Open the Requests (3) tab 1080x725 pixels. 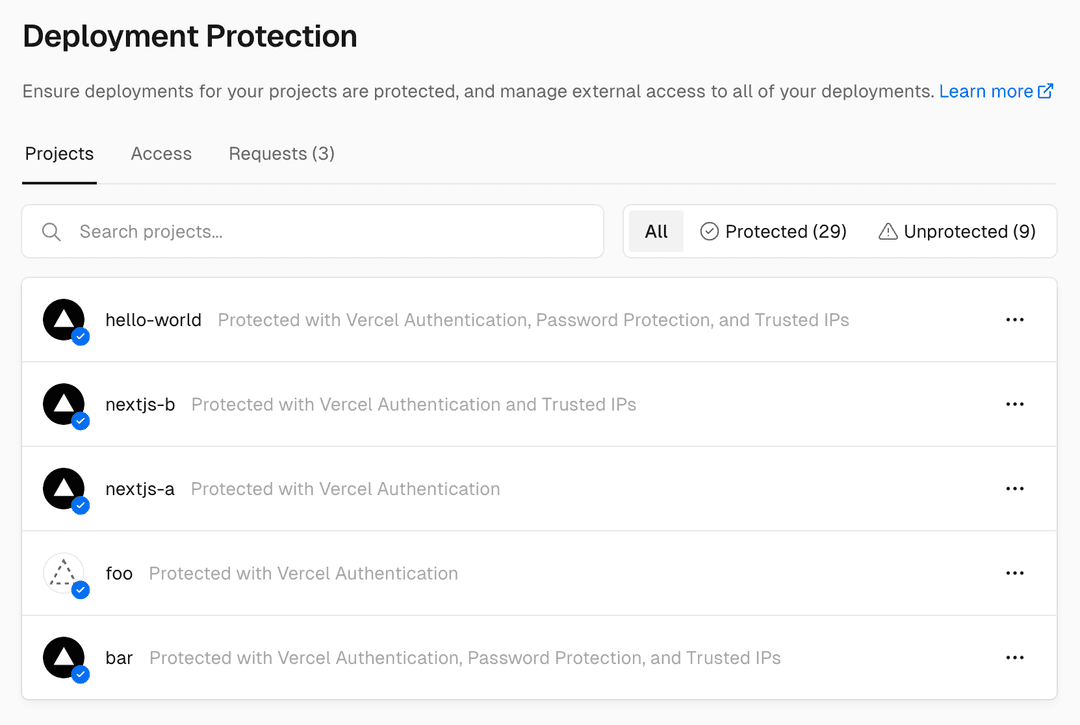tap(281, 153)
